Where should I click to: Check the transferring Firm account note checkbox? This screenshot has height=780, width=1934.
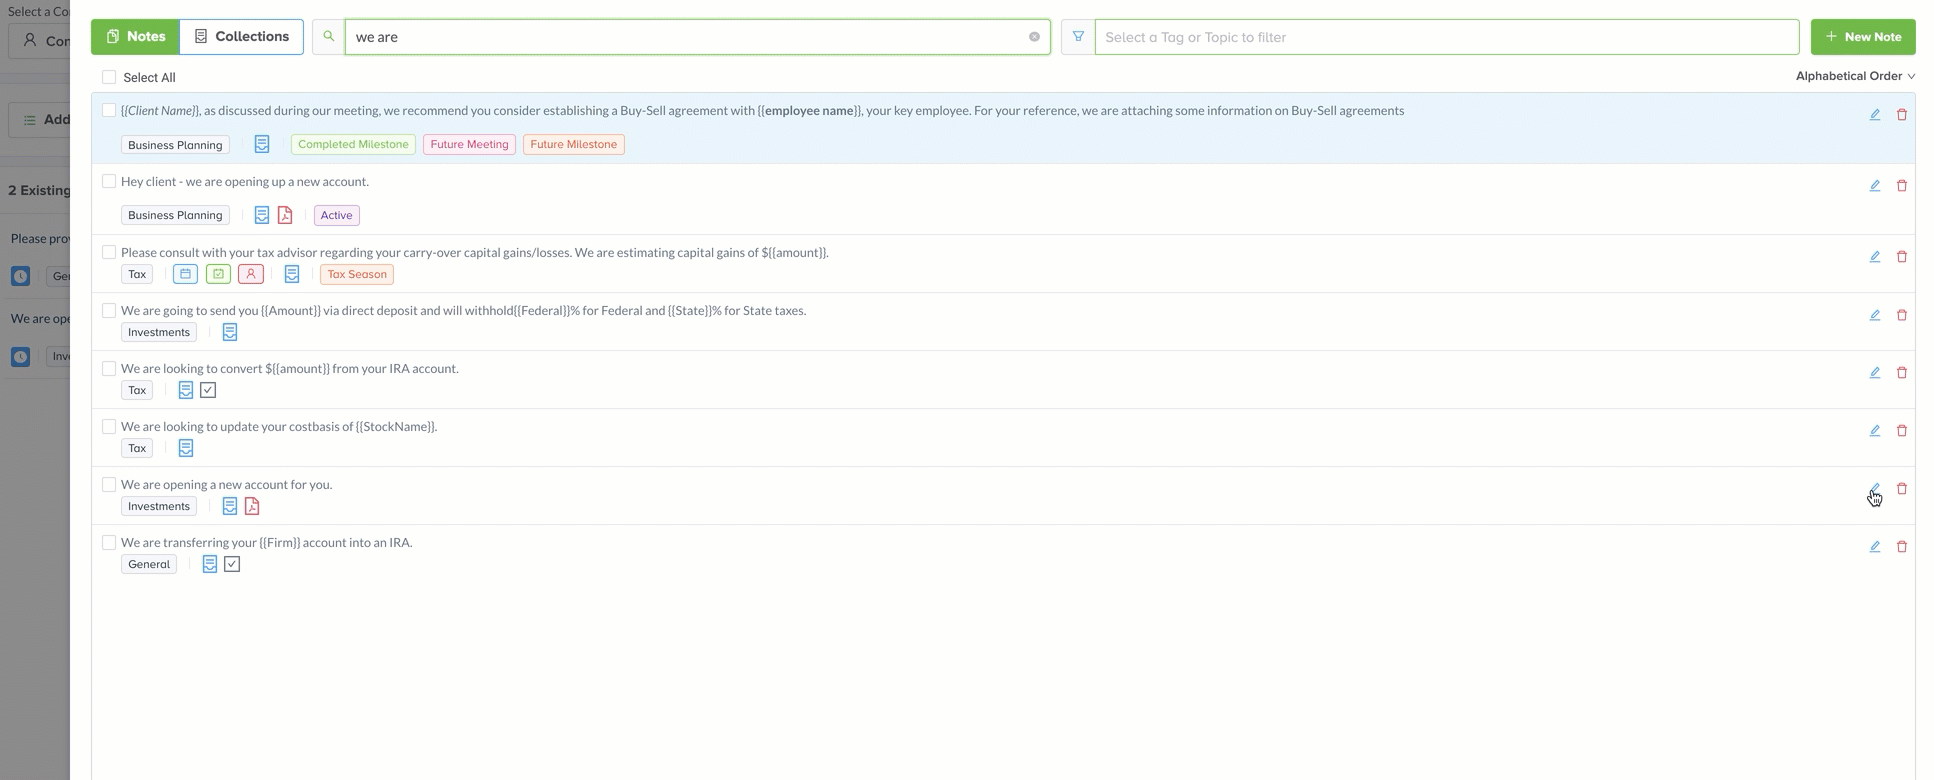(x=109, y=542)
